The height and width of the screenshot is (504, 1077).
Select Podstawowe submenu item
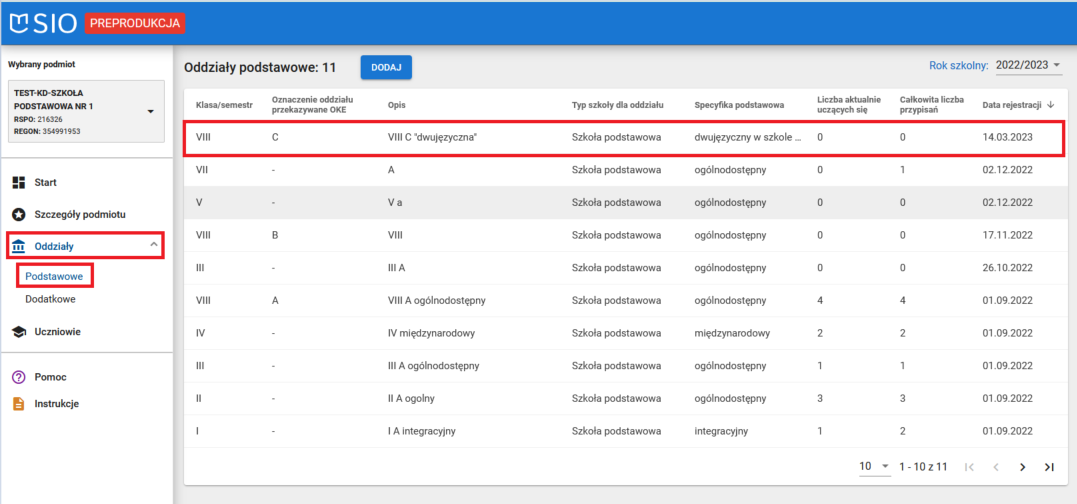click(x=53, y=274)
